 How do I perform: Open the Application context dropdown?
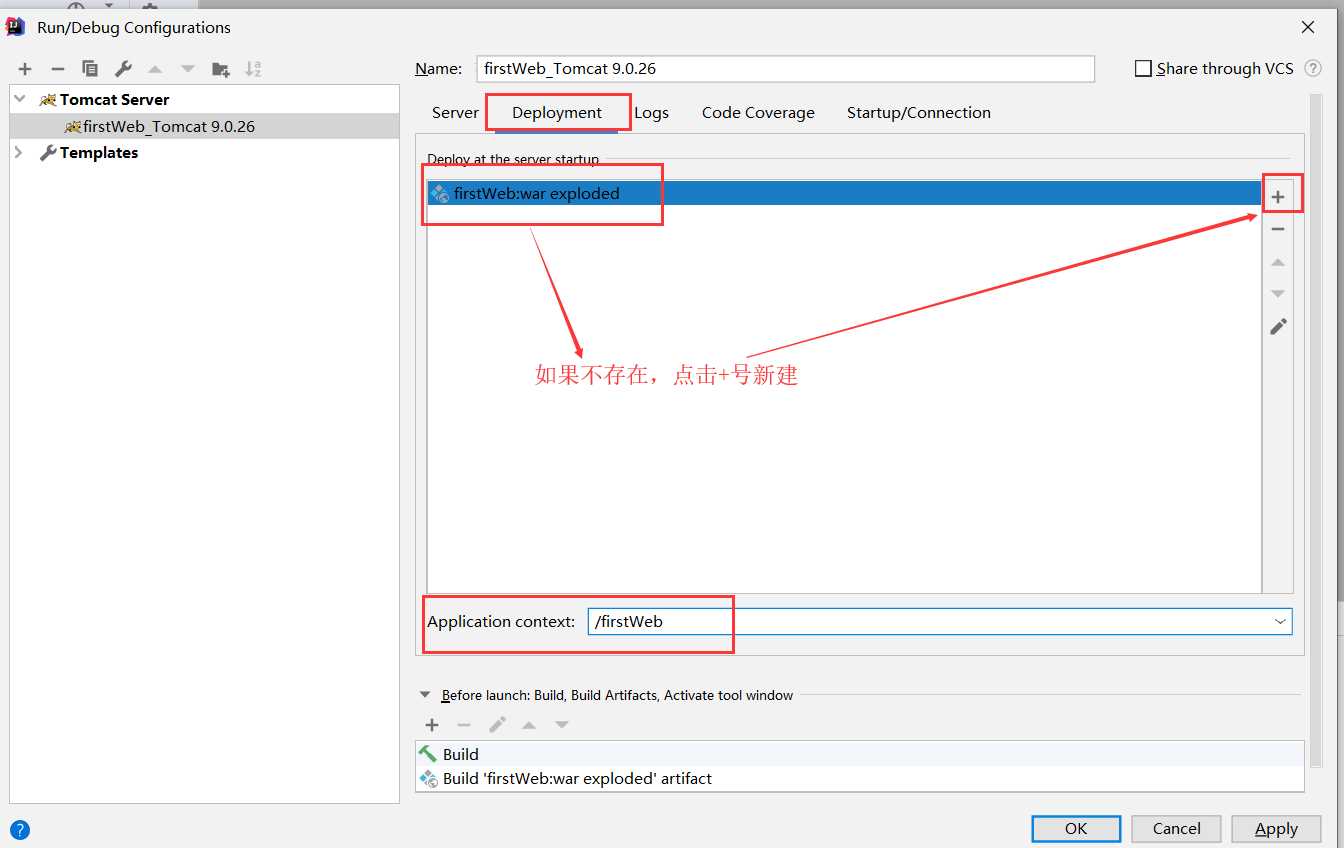[x=1280, y=621]
